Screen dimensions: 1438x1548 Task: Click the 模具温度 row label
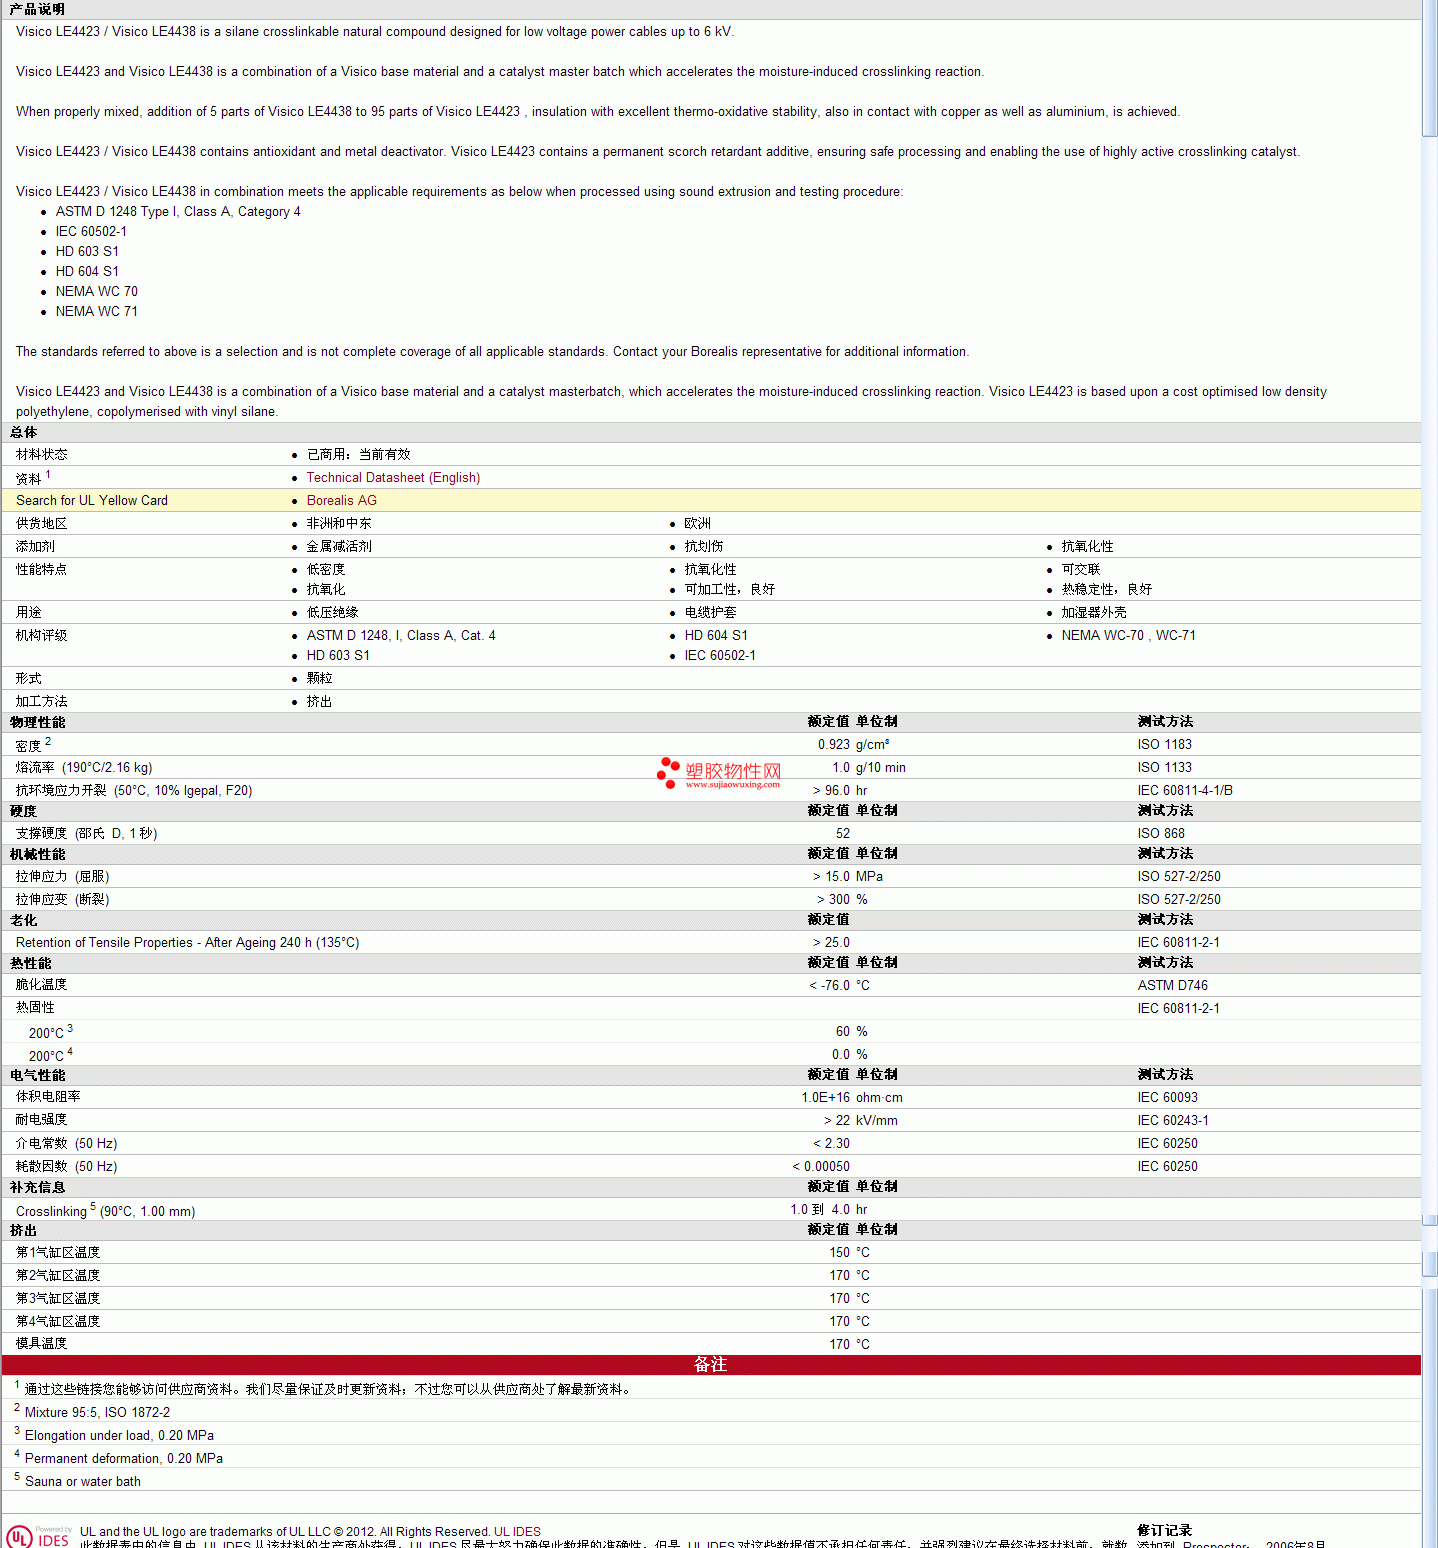42,1344
